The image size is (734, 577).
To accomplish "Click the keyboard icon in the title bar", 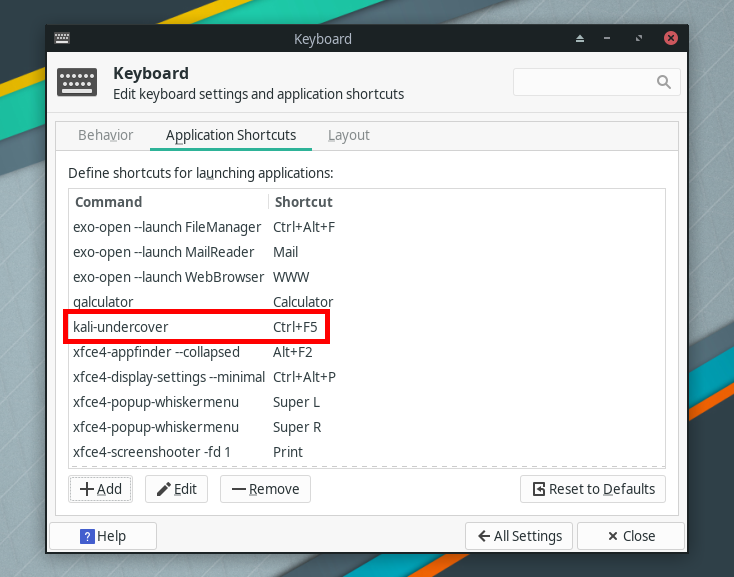I will pos(62,38).
